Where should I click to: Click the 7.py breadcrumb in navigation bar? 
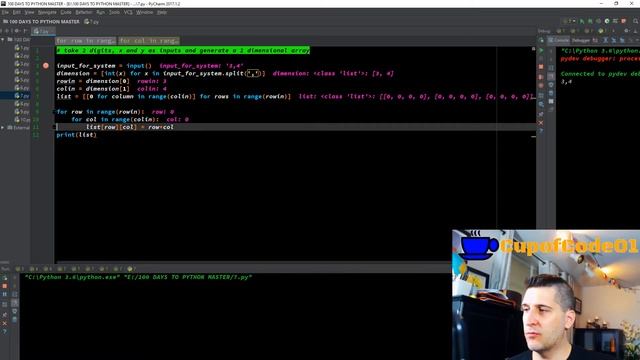pos(92,22)
